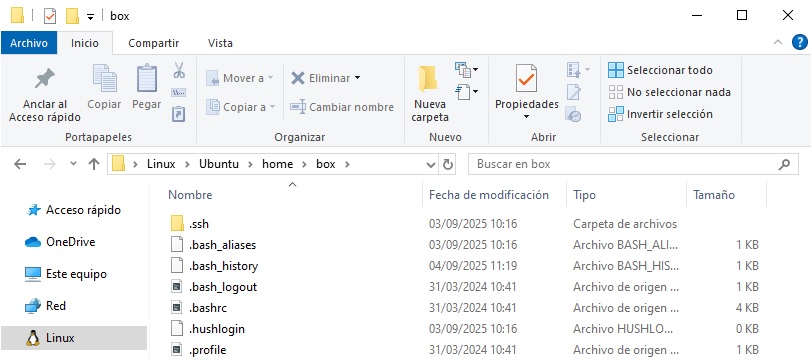The width and height of the screenshot is (812, 362).
Task: Click the scissors Cortar icon
Action: (179, 70)
